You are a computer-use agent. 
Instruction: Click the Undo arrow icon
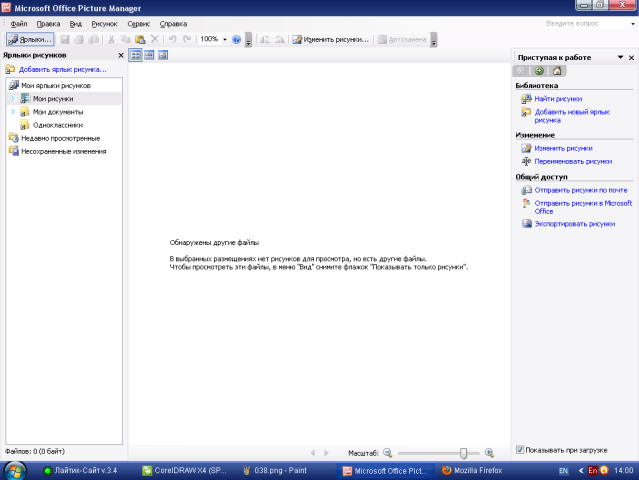[173, 40]
